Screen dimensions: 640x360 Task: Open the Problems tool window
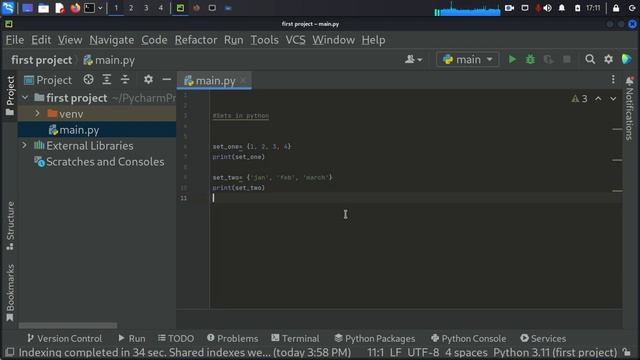click(x=232, y=338)
